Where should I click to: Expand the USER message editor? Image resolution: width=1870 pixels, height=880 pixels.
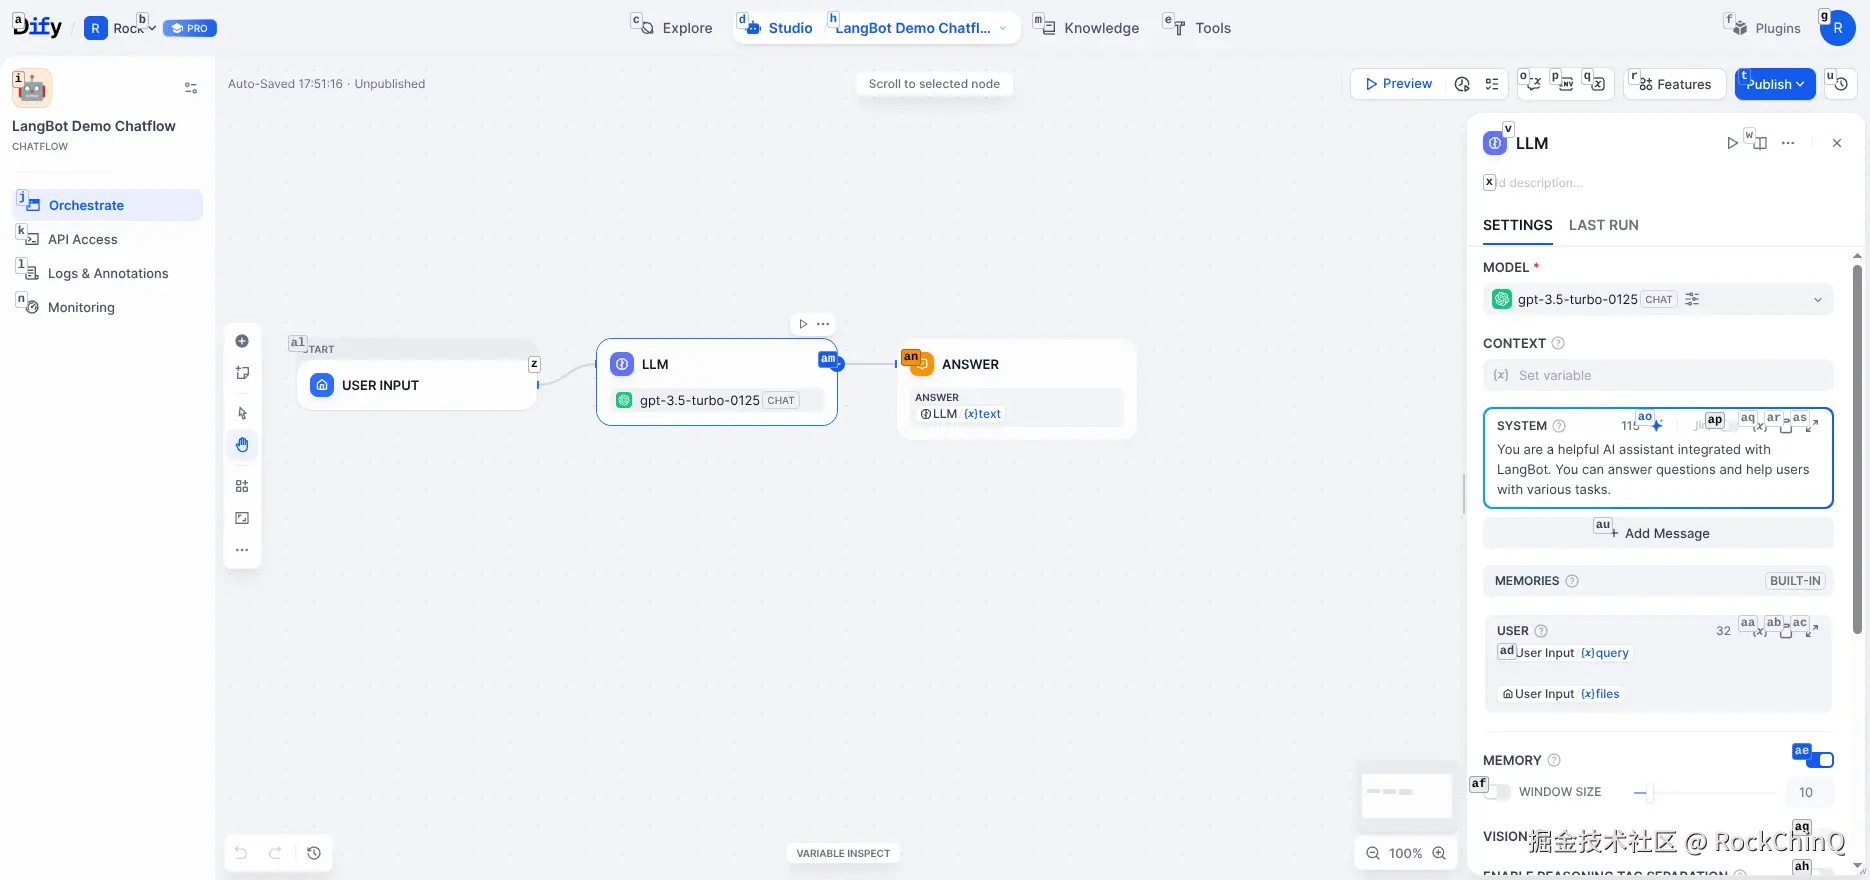pyautogui.click(x=1812, y=631)
